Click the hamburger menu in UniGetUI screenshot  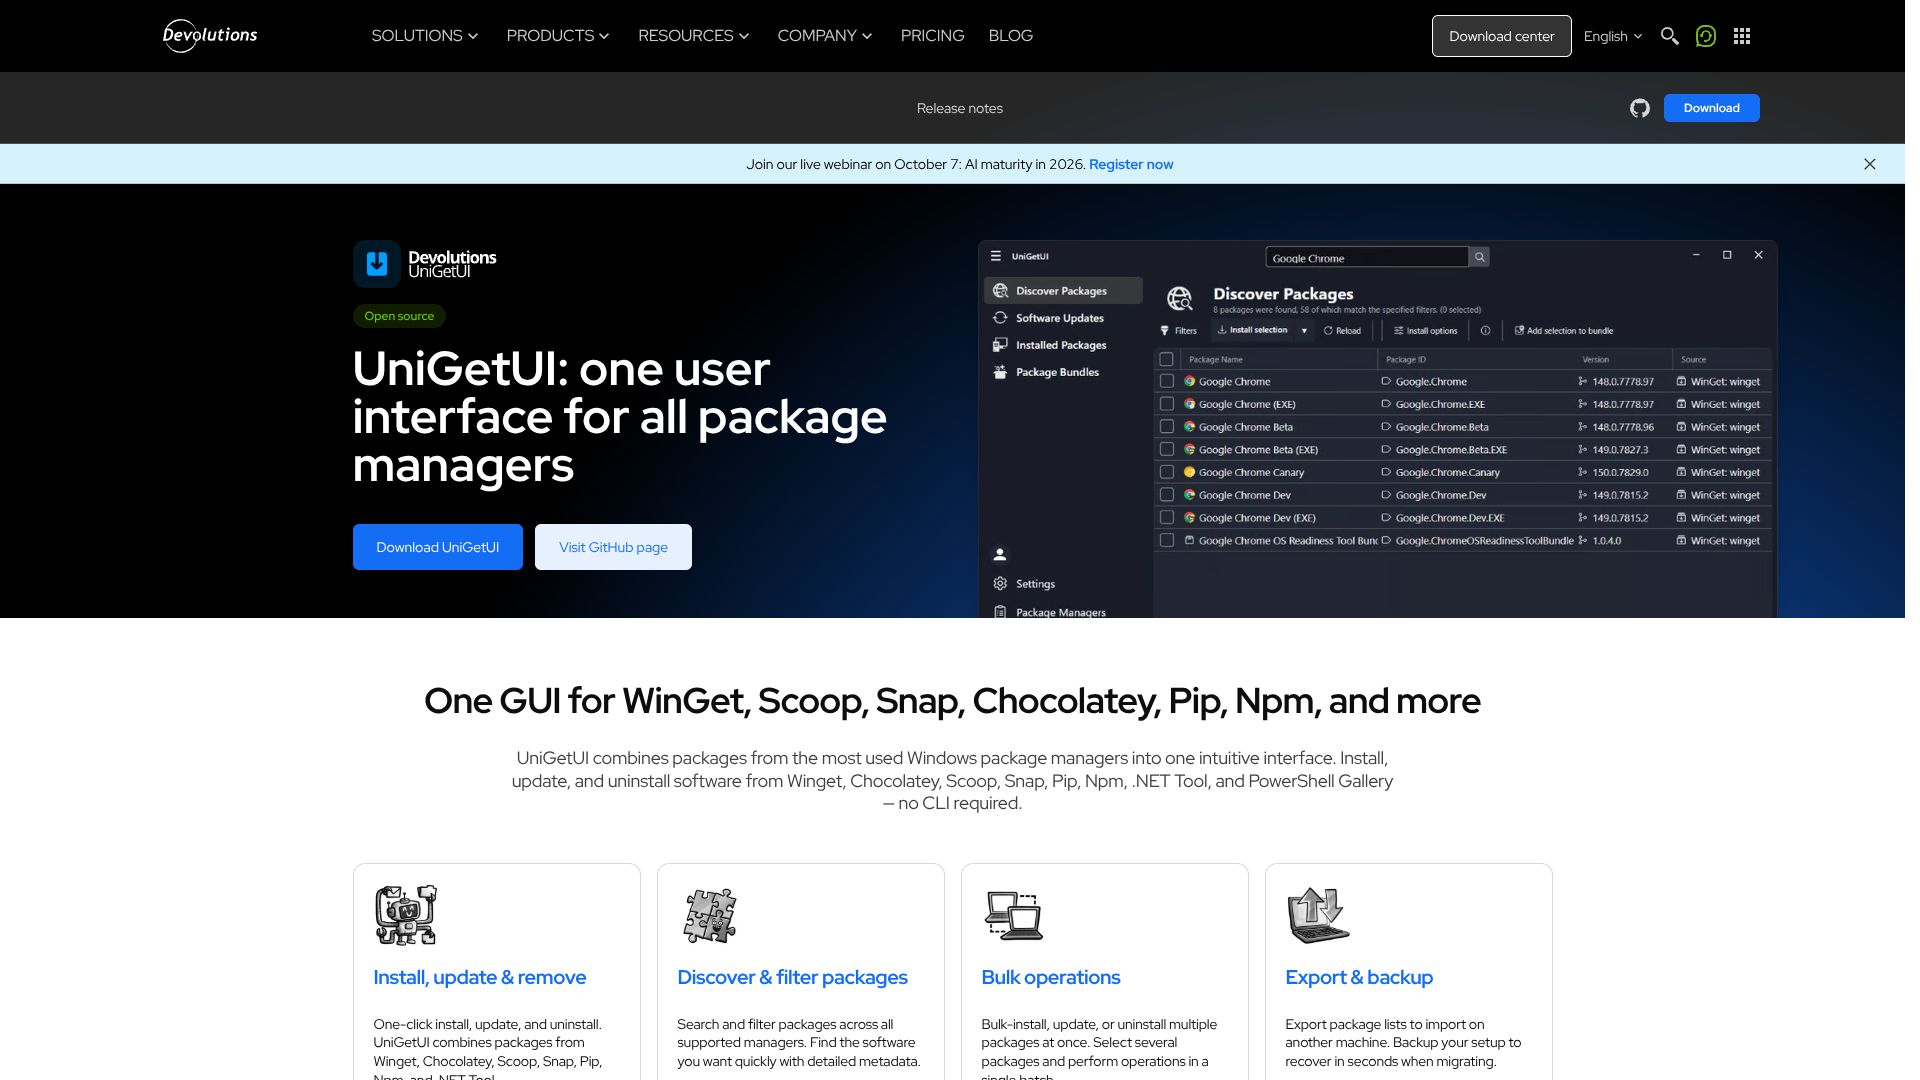[996, 256]
